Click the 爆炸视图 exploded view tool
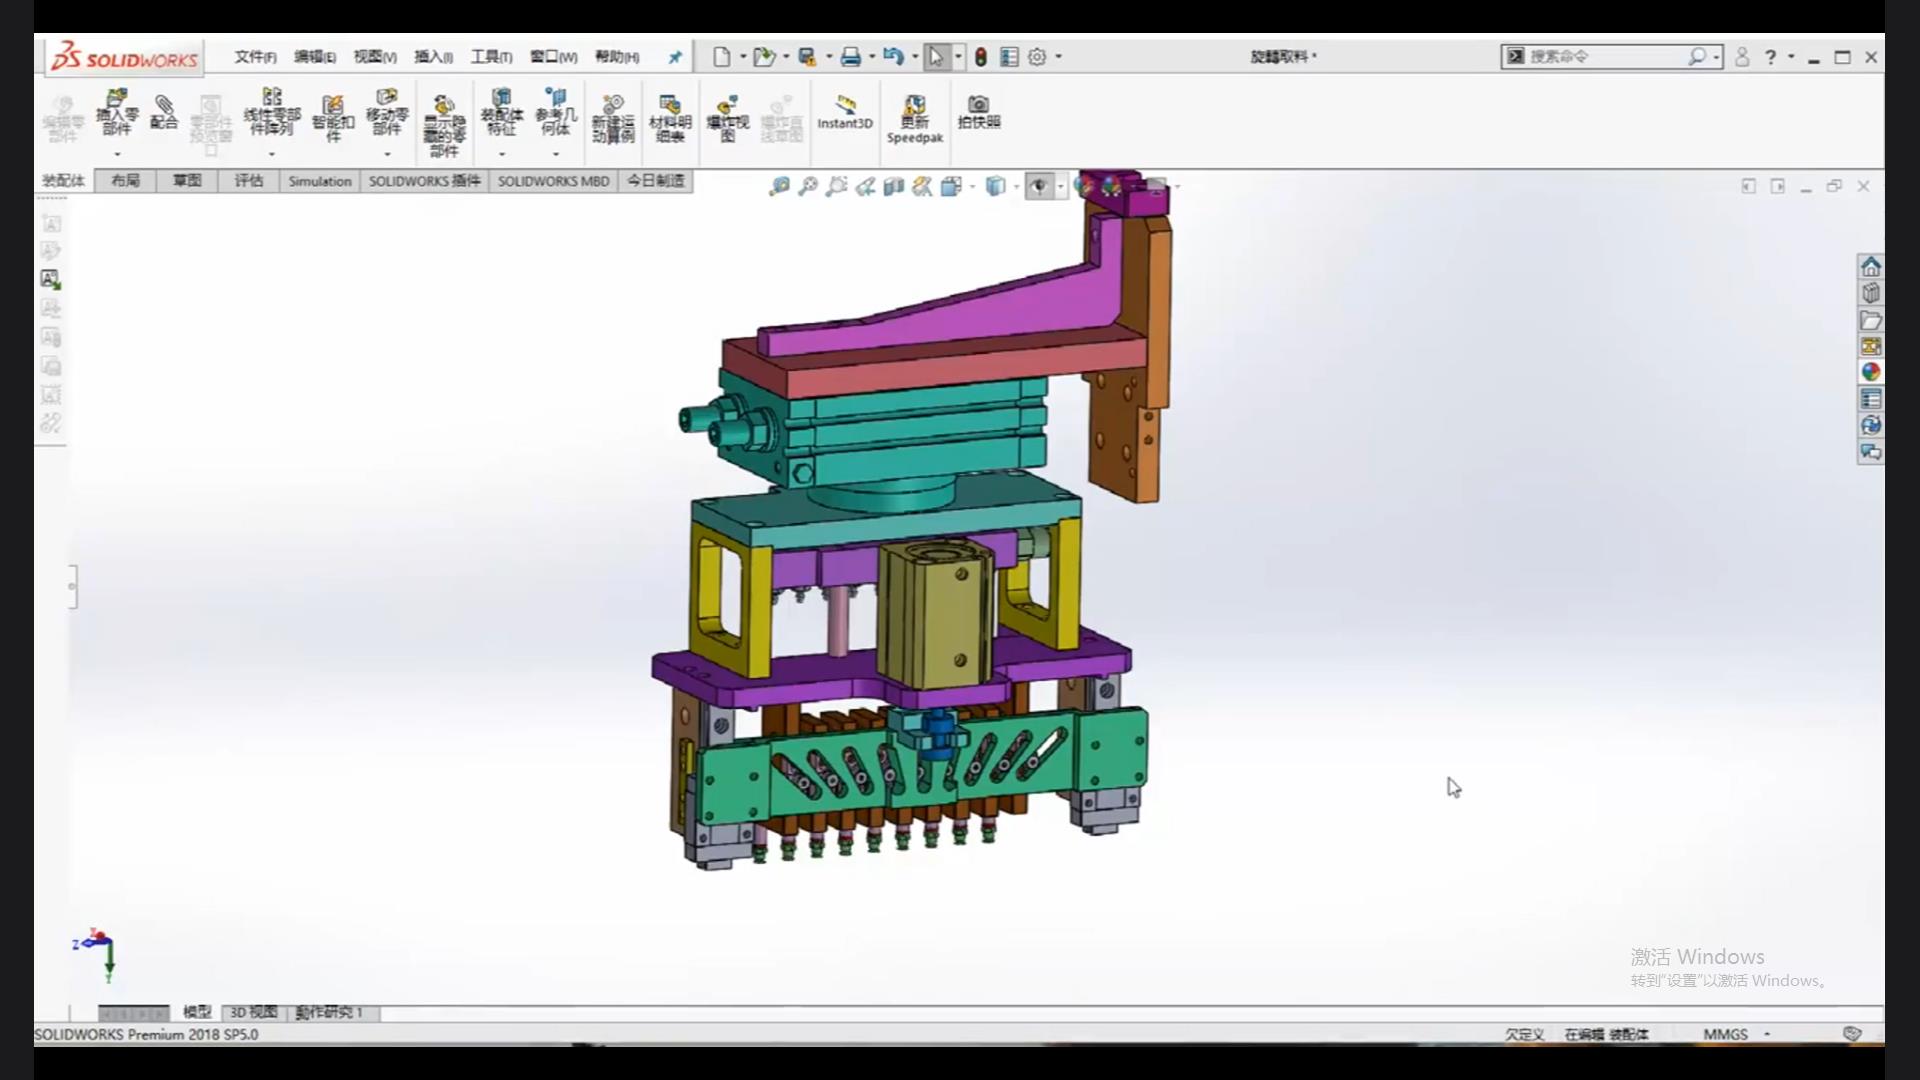 tap(728, 118)
